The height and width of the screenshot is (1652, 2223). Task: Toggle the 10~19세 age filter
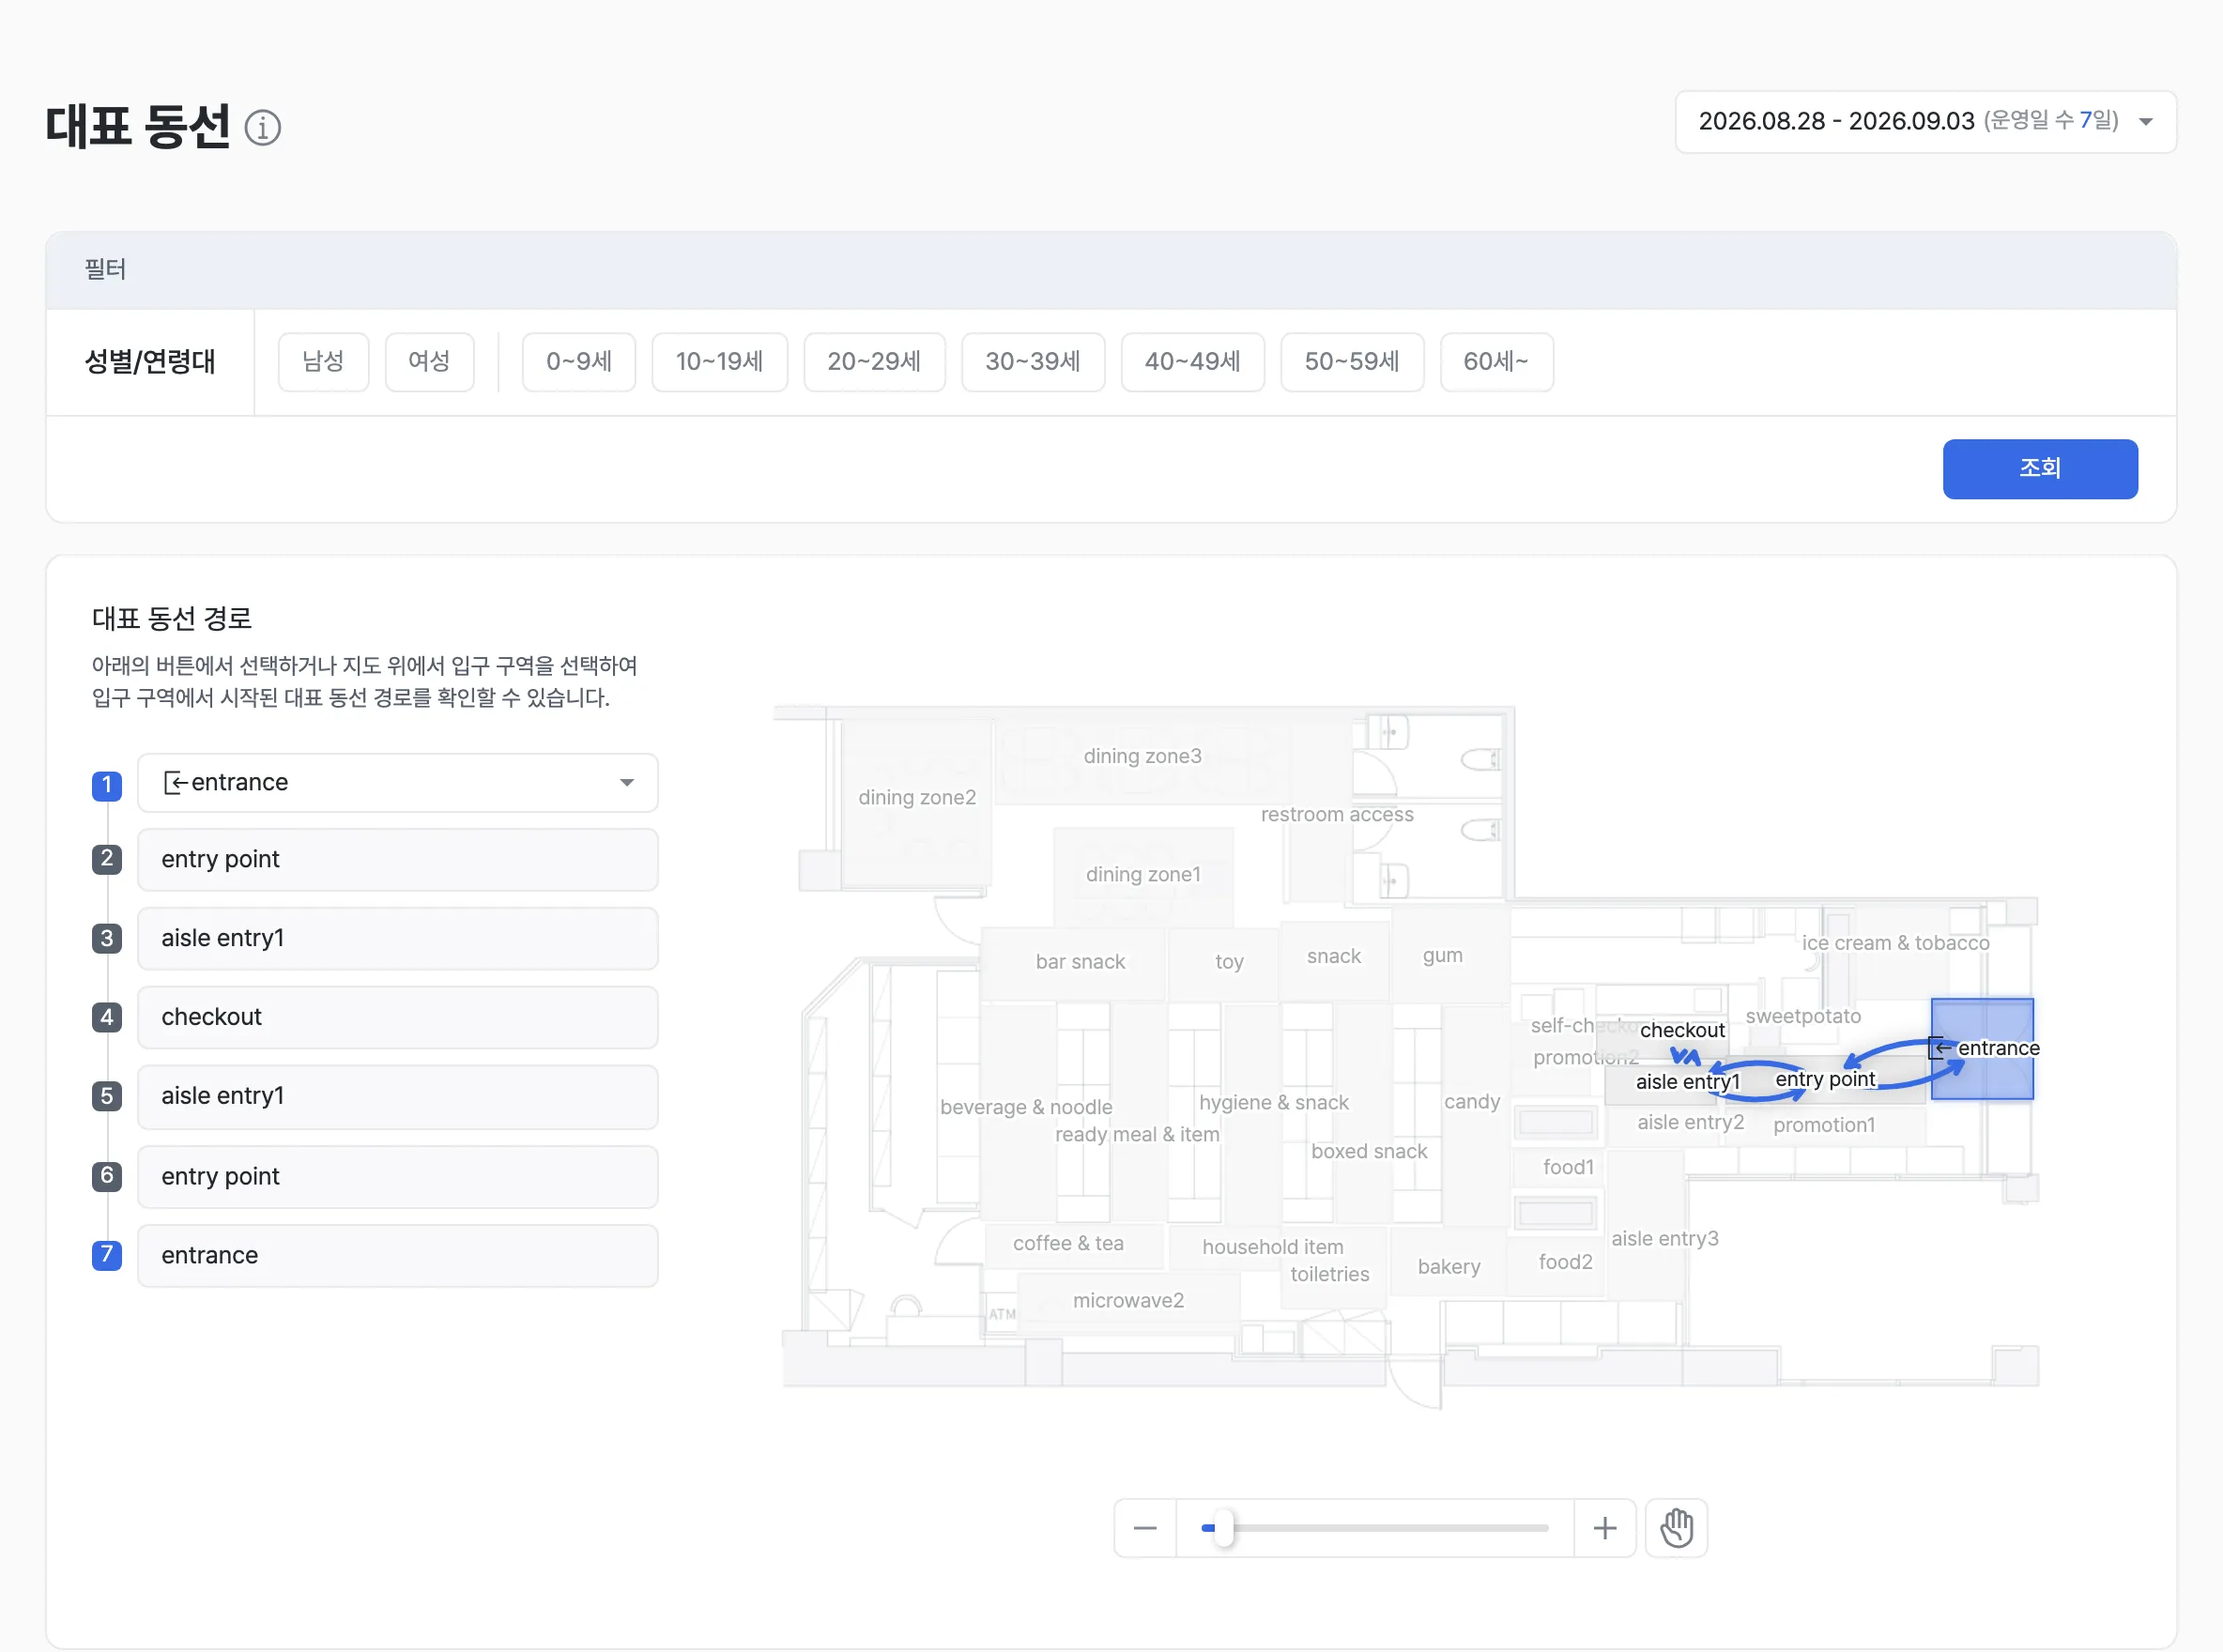[x=719, y=361]
